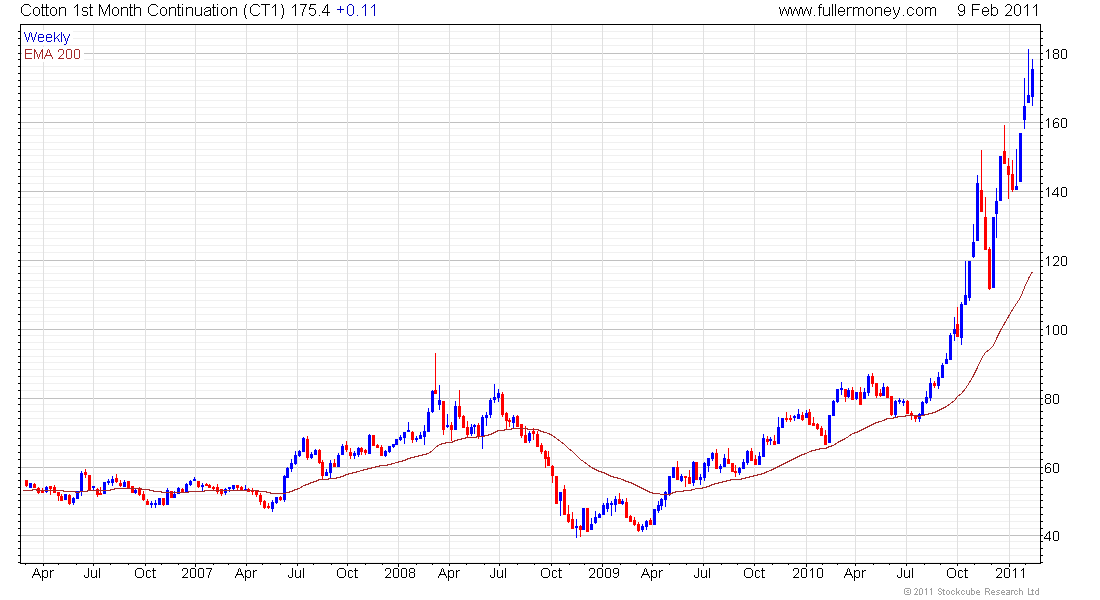The height and width of the screenshot is (600, 1100).
Task: Click the 2010 label on time axis
Action: pos(807,573)
